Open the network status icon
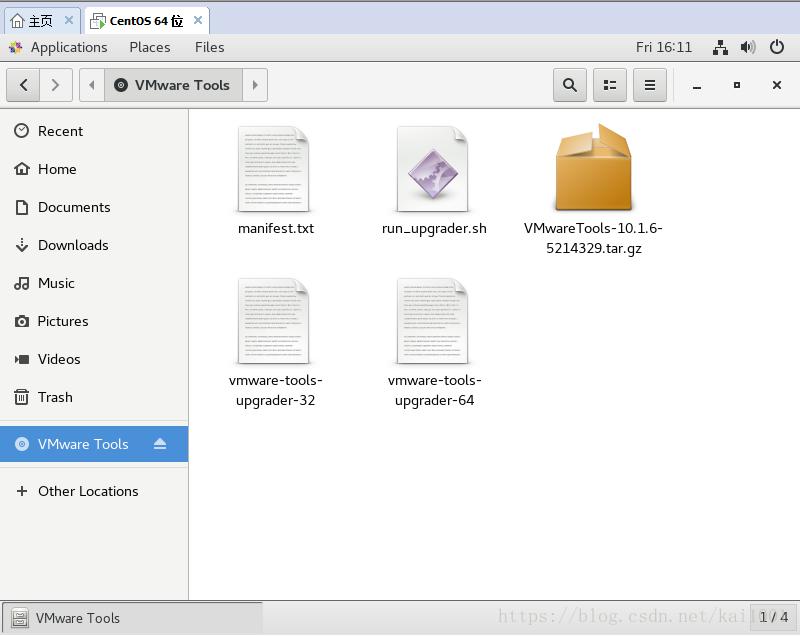 pyautogui.click(x=720, y=47)
